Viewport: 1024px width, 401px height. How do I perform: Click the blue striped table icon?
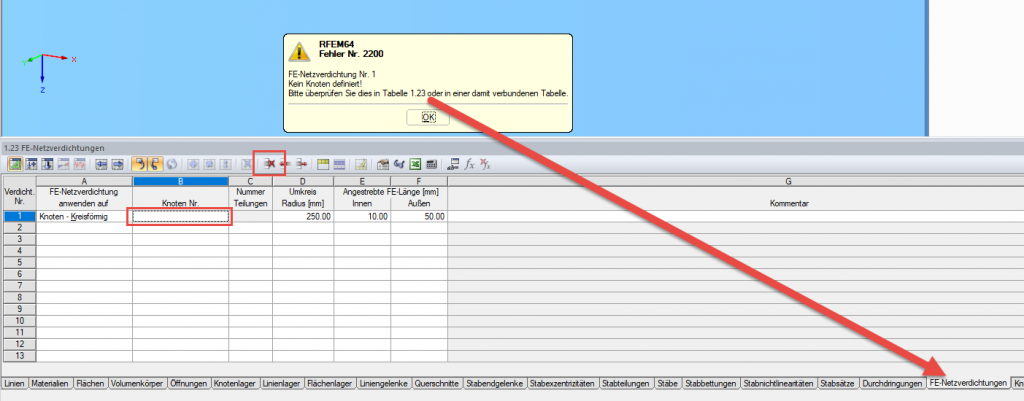coord(339,164)
